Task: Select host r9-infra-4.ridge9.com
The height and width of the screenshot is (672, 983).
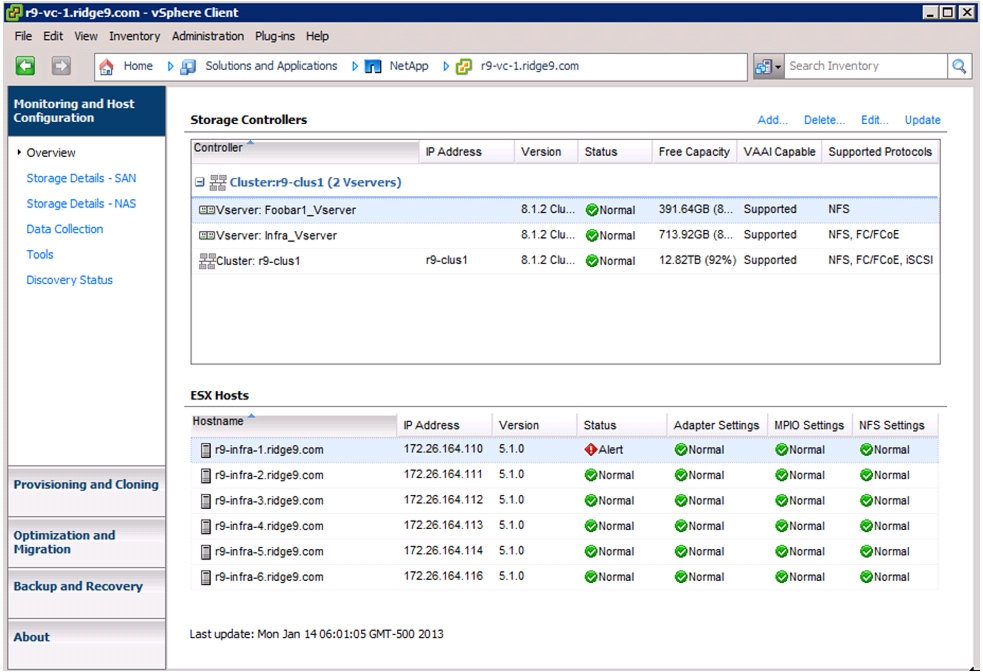Action: (270, 527)
